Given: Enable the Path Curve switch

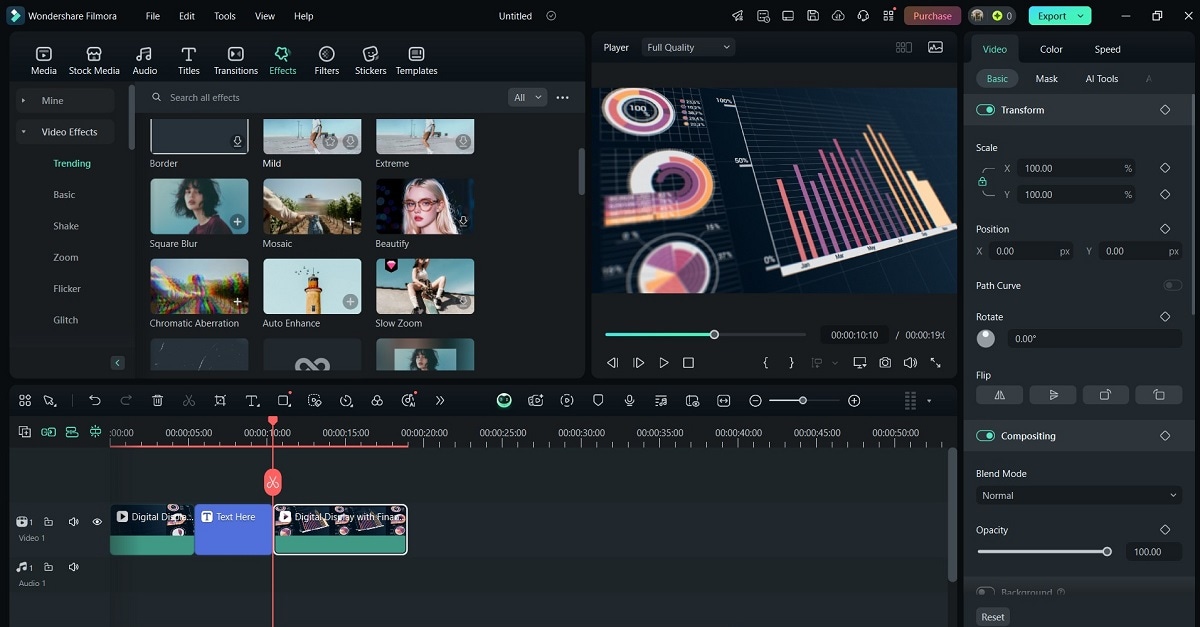Looking at the screenshot, I should tap(1172, 285).
